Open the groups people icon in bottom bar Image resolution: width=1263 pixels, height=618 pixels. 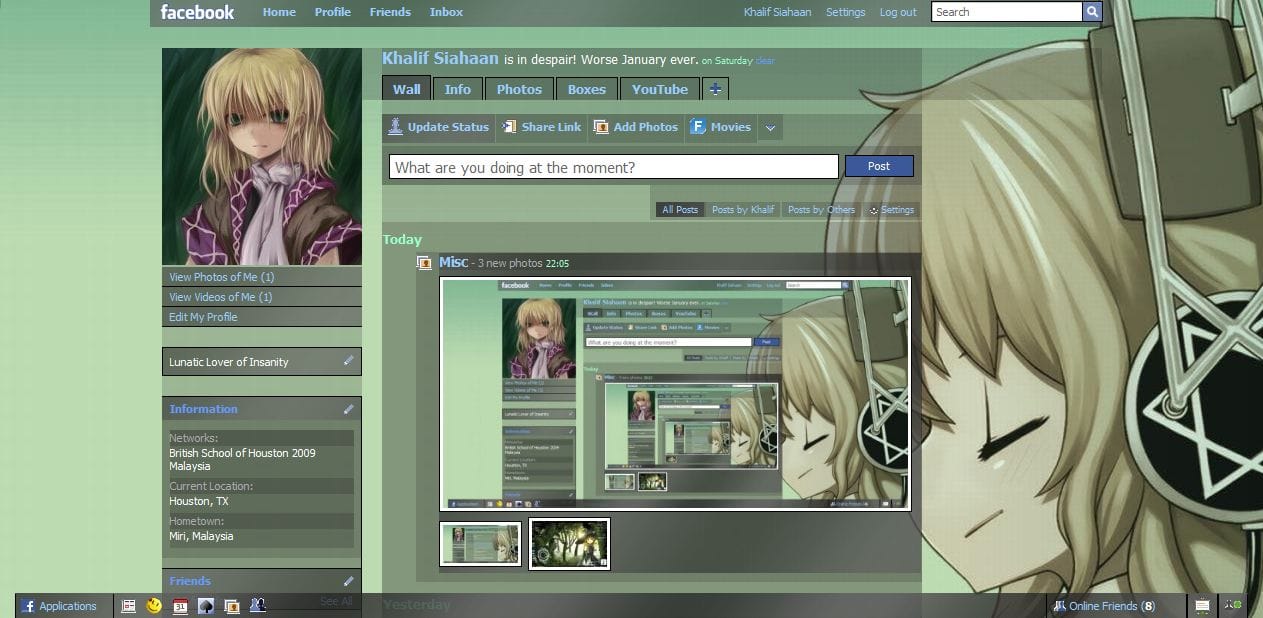click(258, 605)
